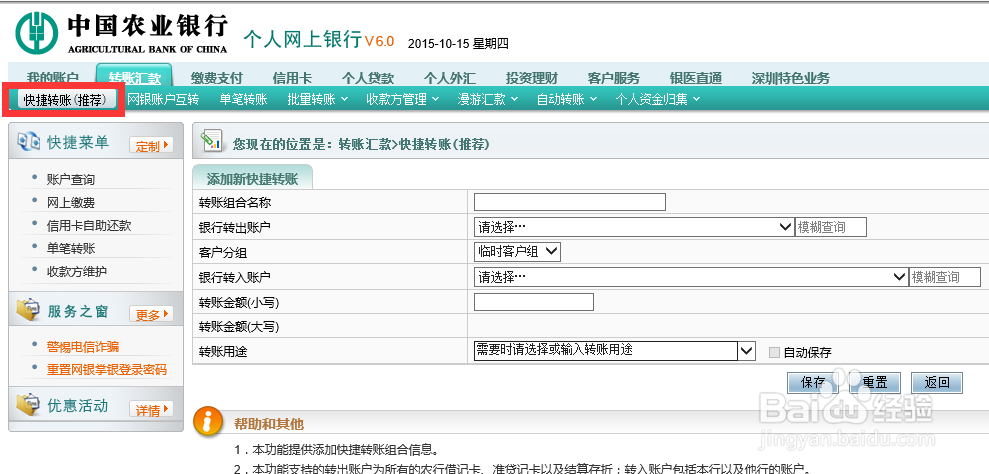Click the 返回 button
989x474 pixels.
pyautogui.click(x=937, y=382)
